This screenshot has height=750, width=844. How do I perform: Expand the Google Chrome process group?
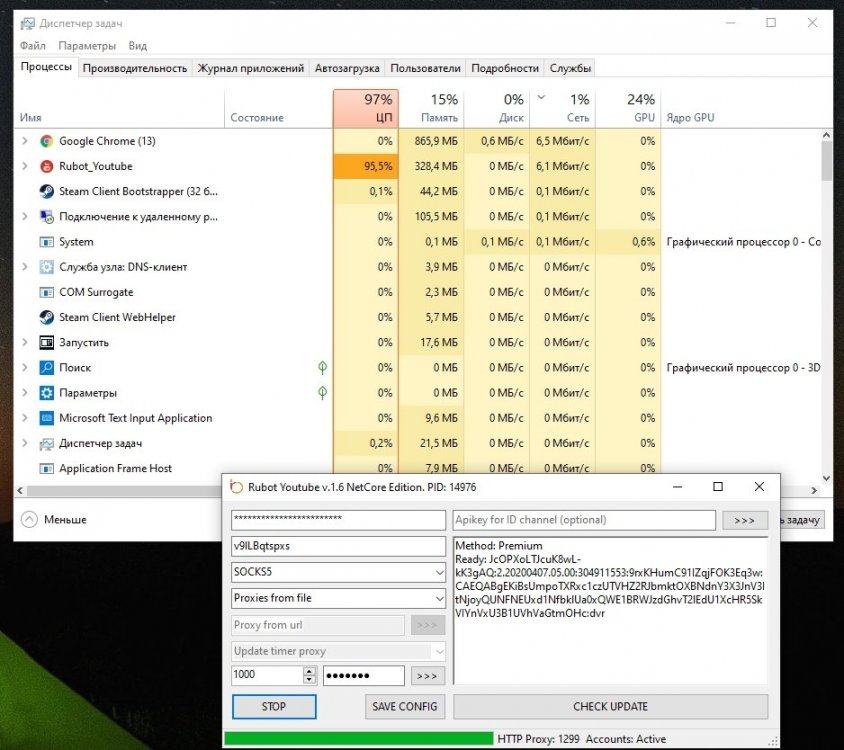click(x=25, y=141)
